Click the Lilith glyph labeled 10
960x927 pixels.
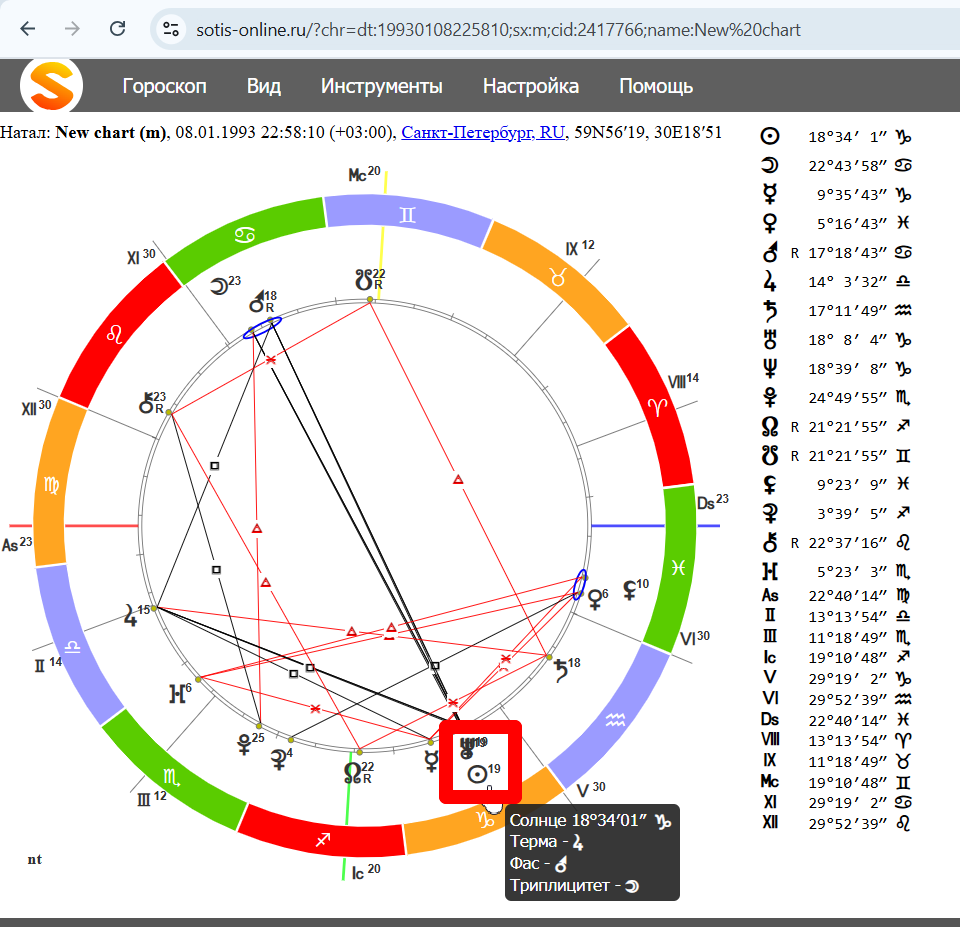629,590
